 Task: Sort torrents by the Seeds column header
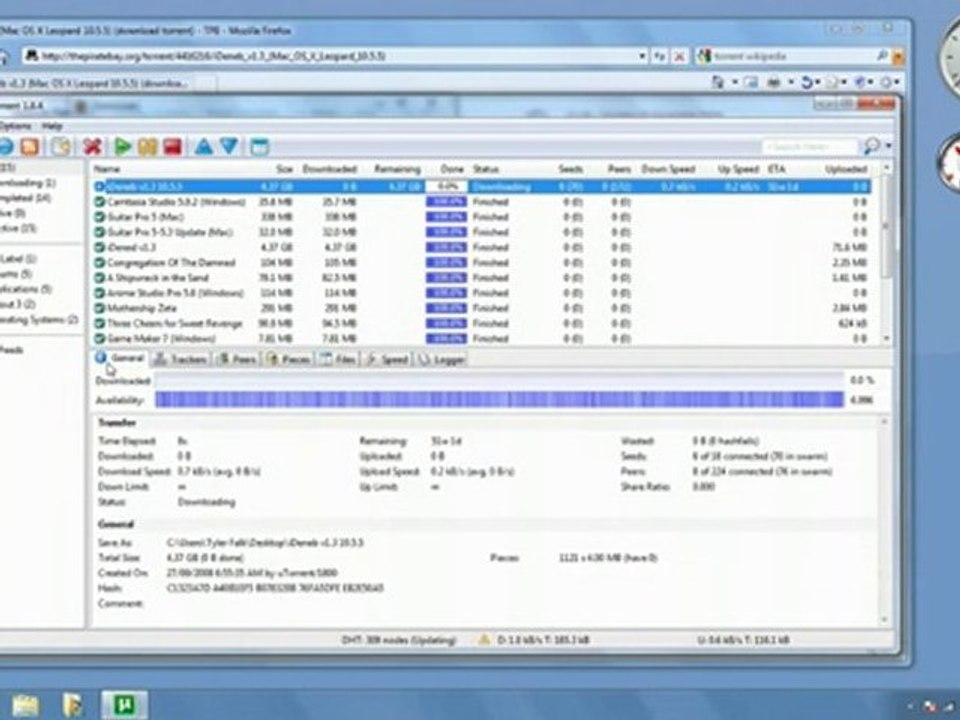570,169
